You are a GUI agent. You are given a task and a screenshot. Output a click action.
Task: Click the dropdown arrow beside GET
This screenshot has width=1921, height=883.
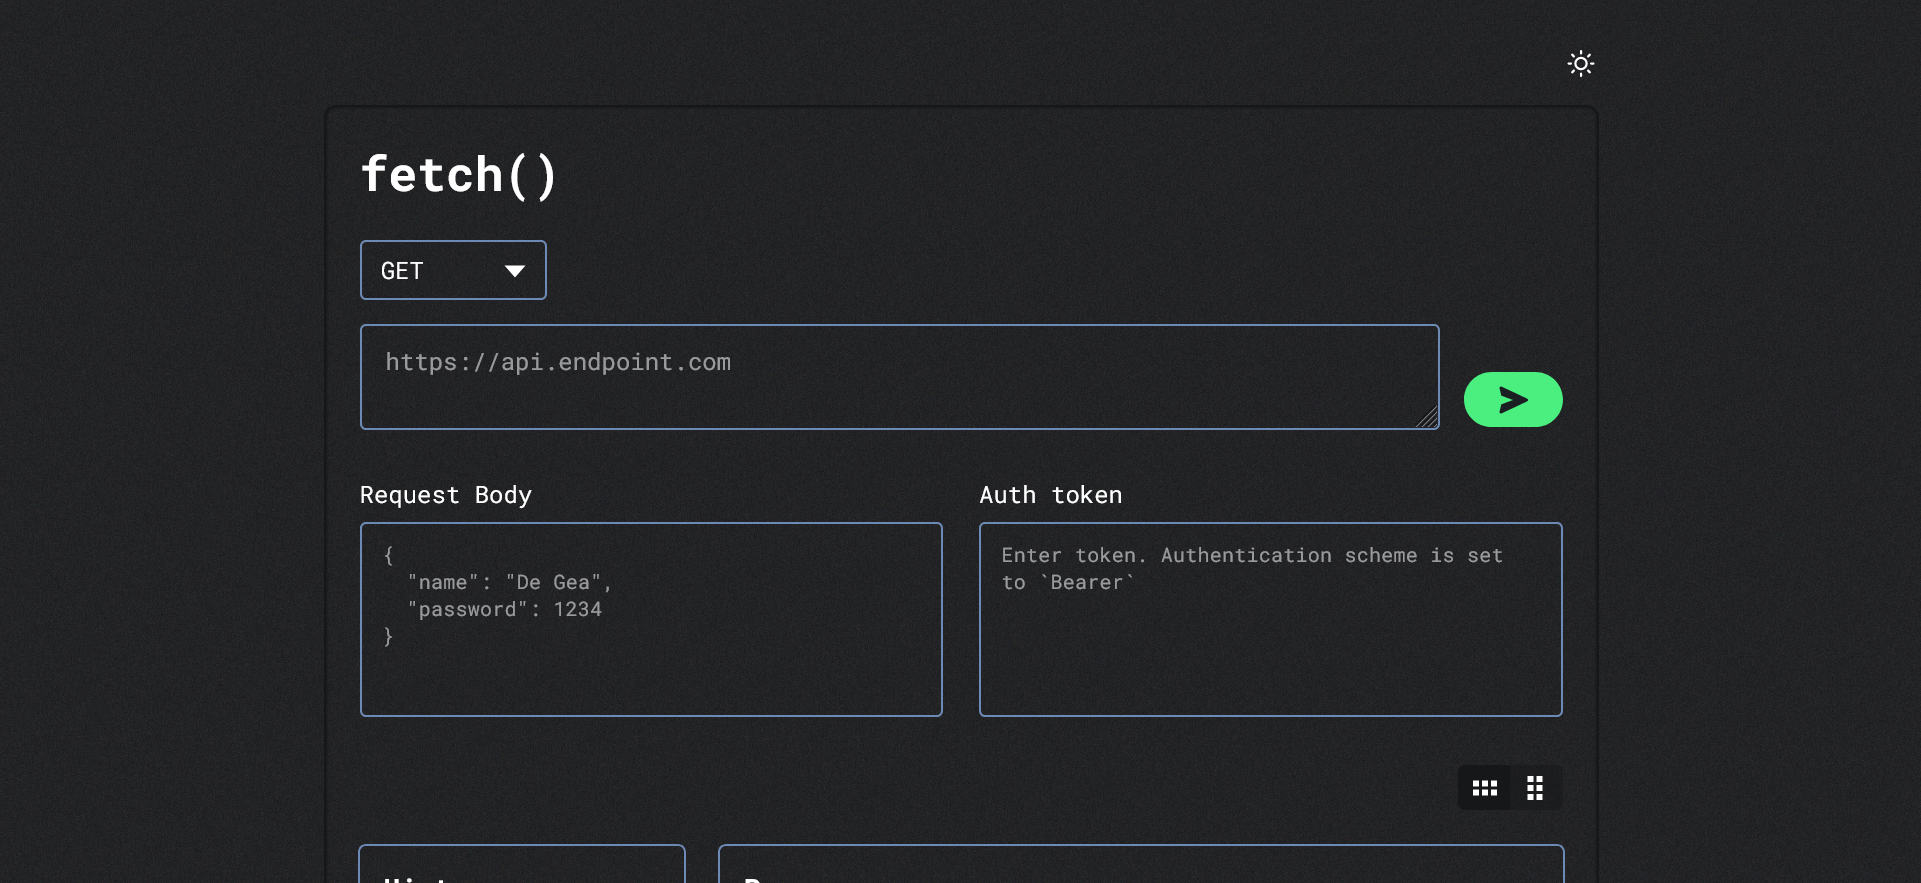click(515, 271)
